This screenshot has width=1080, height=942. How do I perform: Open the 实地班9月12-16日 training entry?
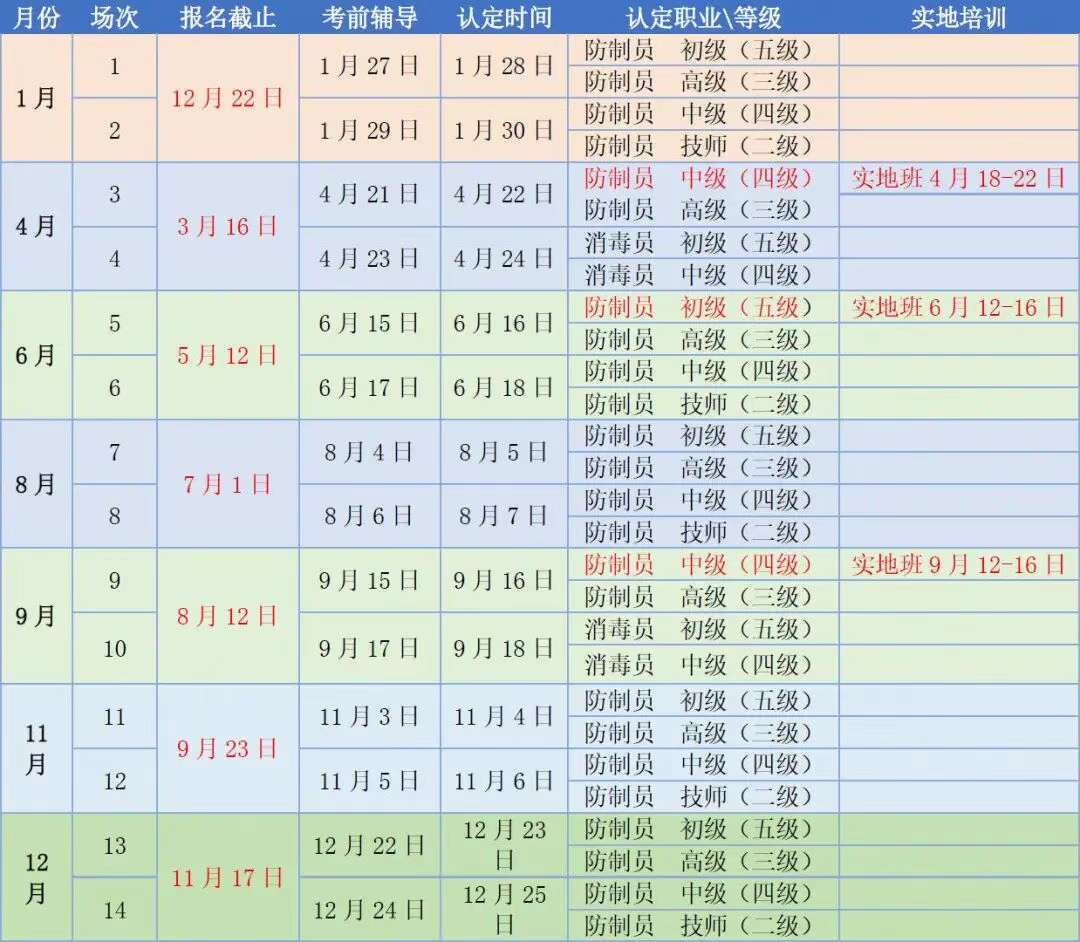(958, 564)
